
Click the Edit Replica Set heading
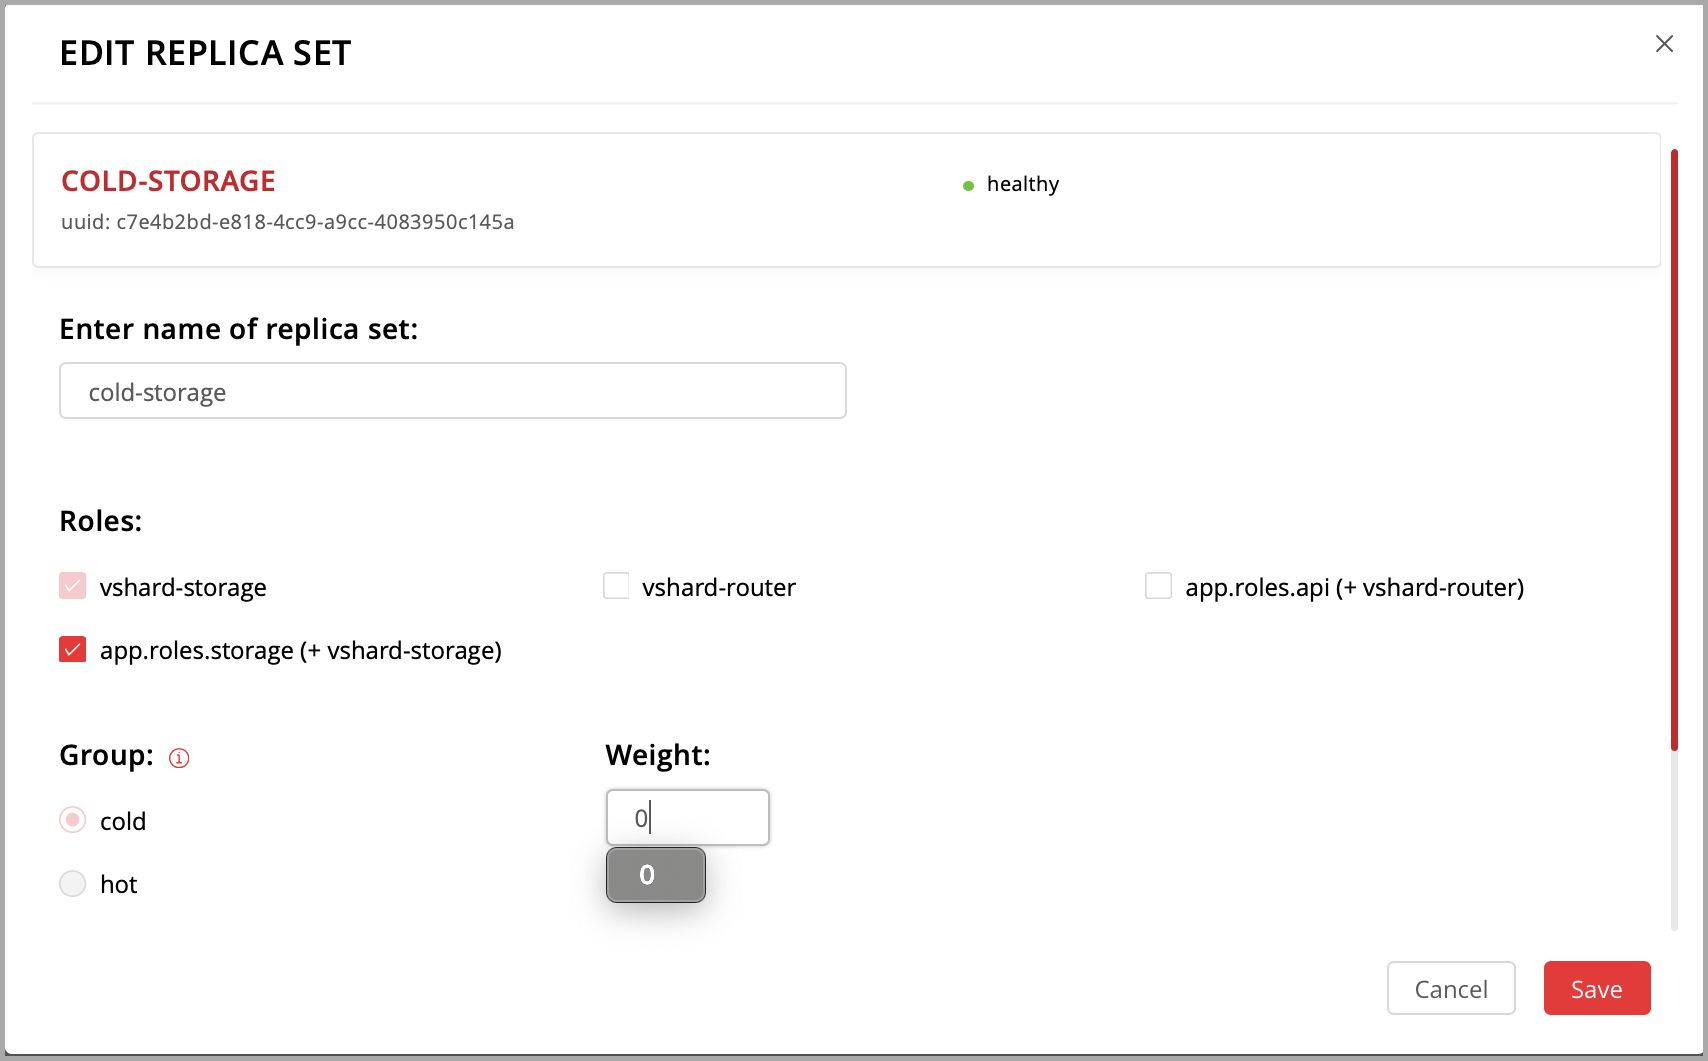(x=205, y=53)
